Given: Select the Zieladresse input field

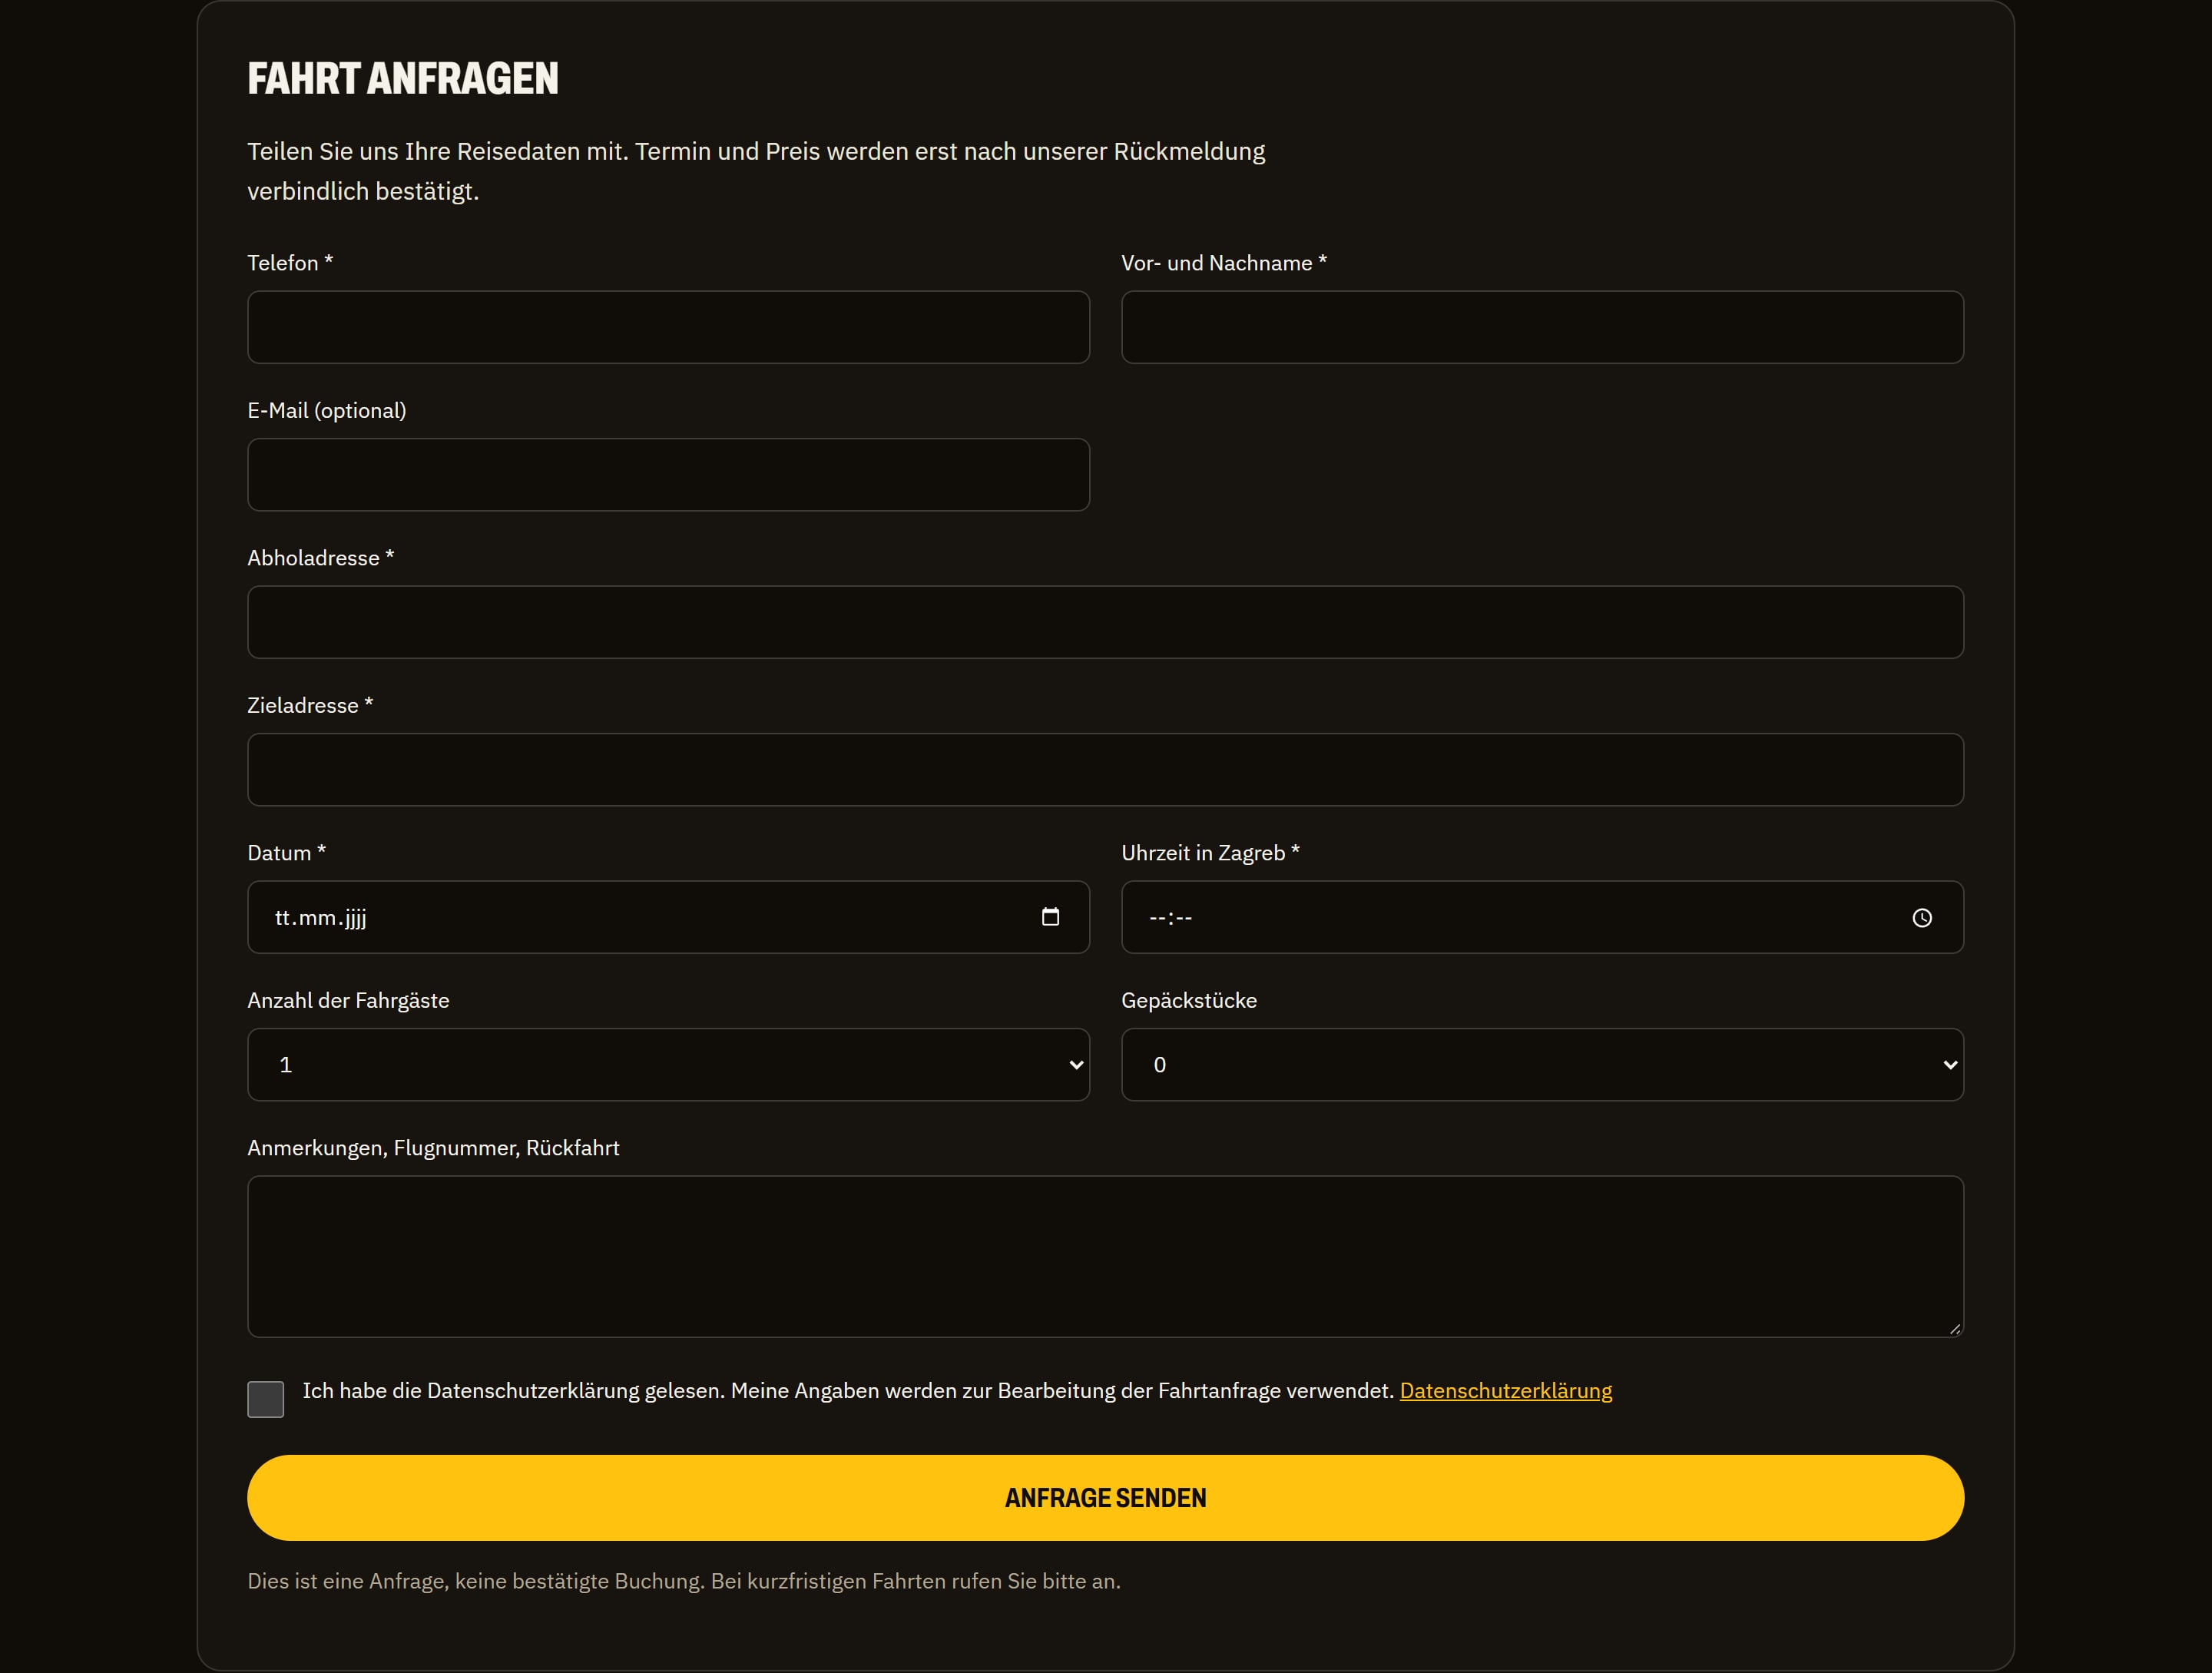Looking at the screenshot, I should pos(1106,770).
